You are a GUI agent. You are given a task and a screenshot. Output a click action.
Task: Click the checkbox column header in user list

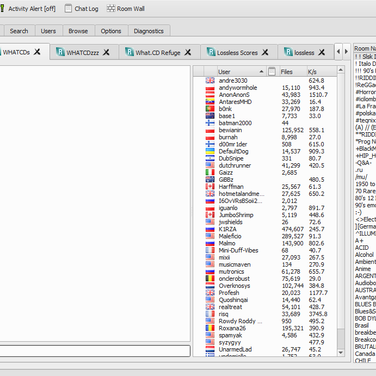click(272, 72)
